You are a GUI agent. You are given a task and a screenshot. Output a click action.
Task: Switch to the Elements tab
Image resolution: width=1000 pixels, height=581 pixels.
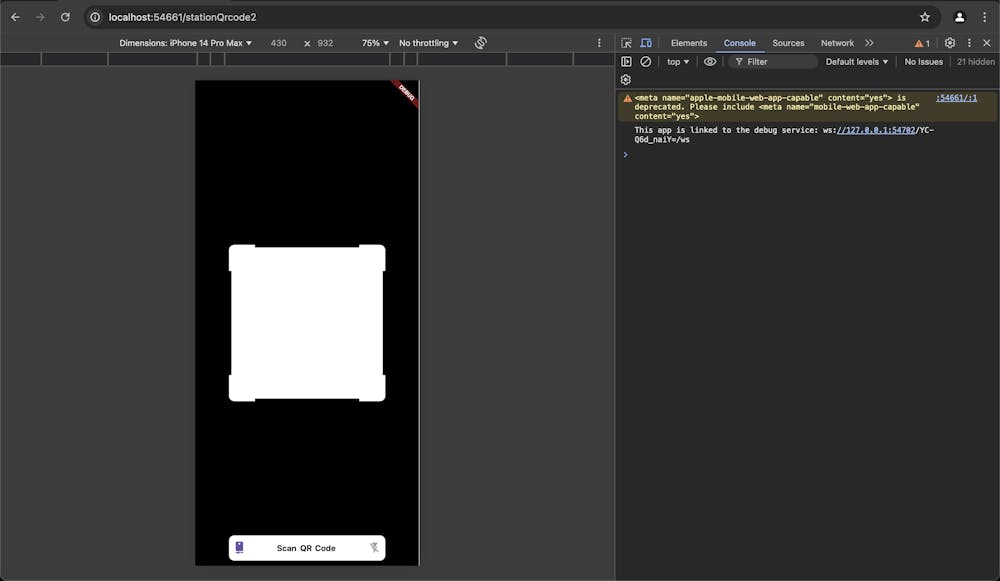coord(688,43)
